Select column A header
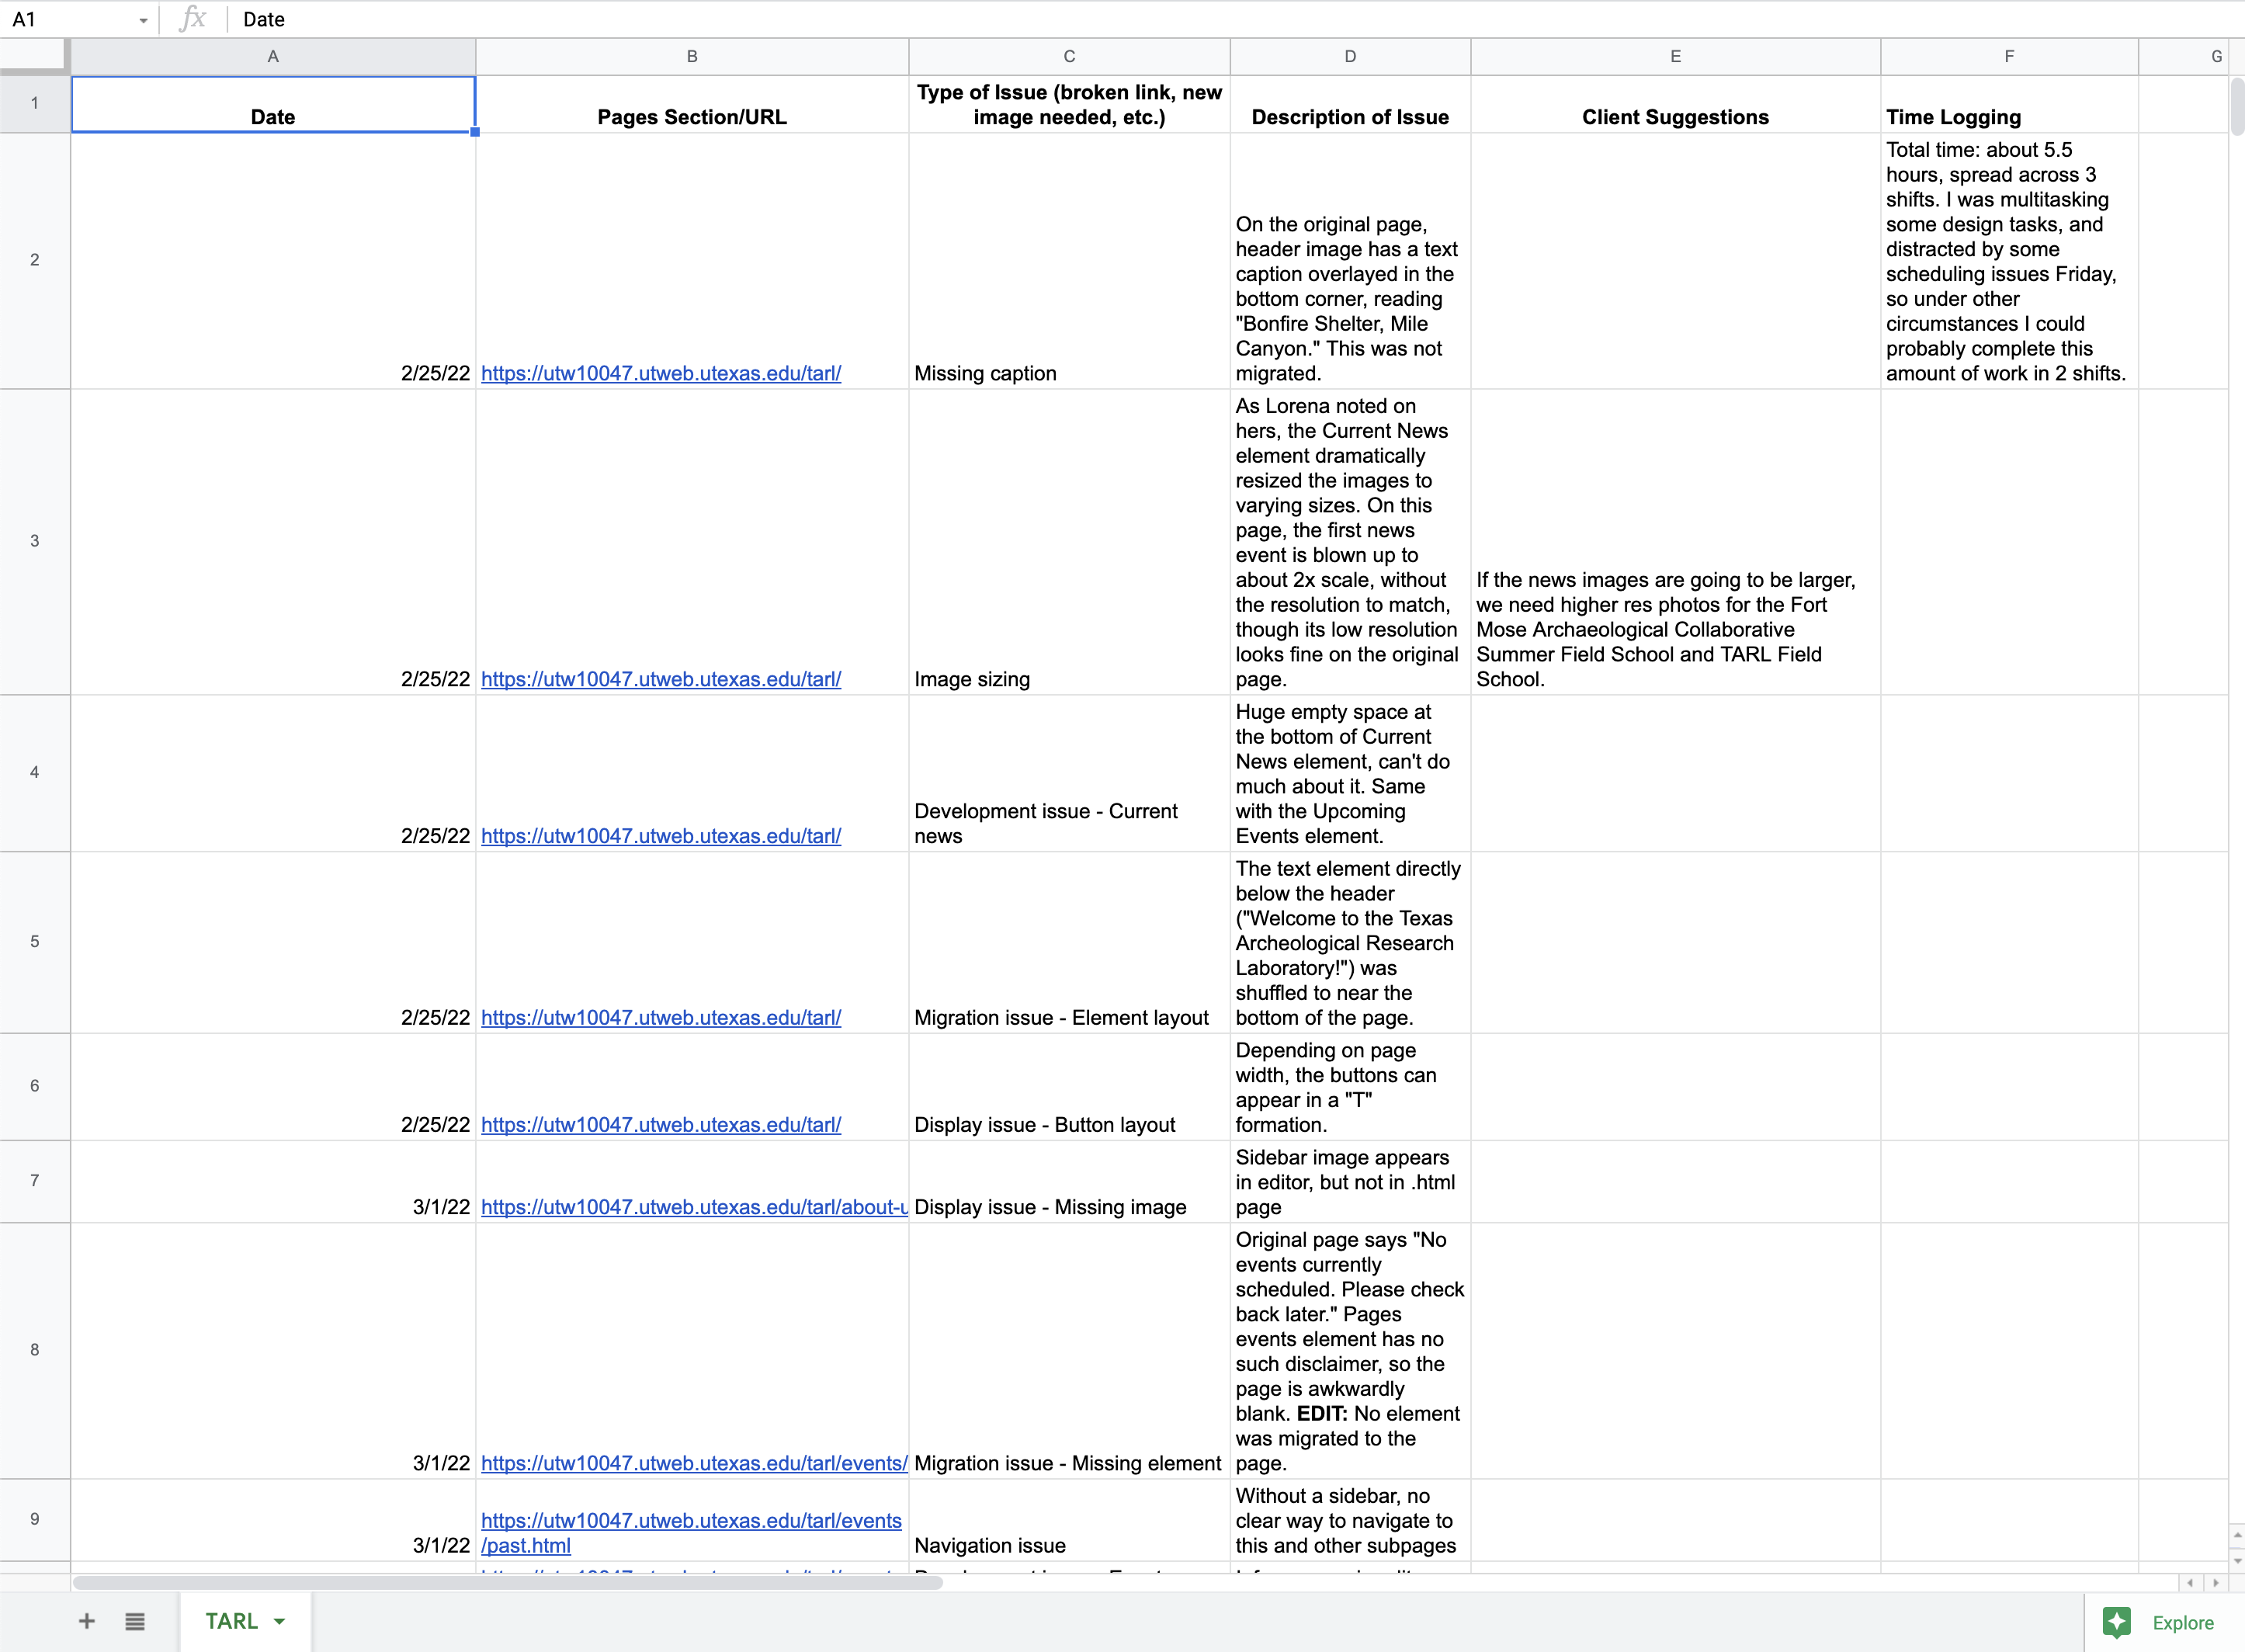This screenshot has width=2245, height=1652. point(273,56)
